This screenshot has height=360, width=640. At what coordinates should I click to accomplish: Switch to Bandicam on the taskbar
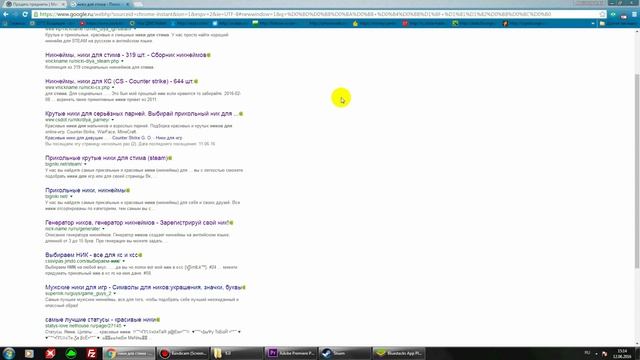click(x=183, y=353)
